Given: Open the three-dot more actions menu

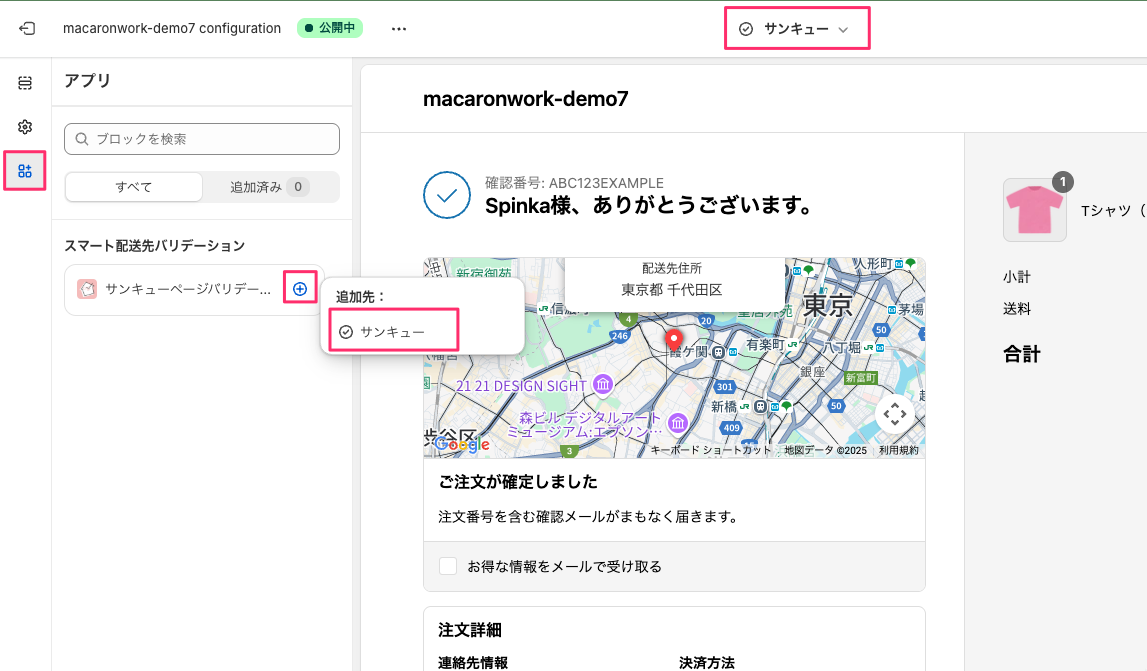Looking at the screenshot, I should pos(399,29).
